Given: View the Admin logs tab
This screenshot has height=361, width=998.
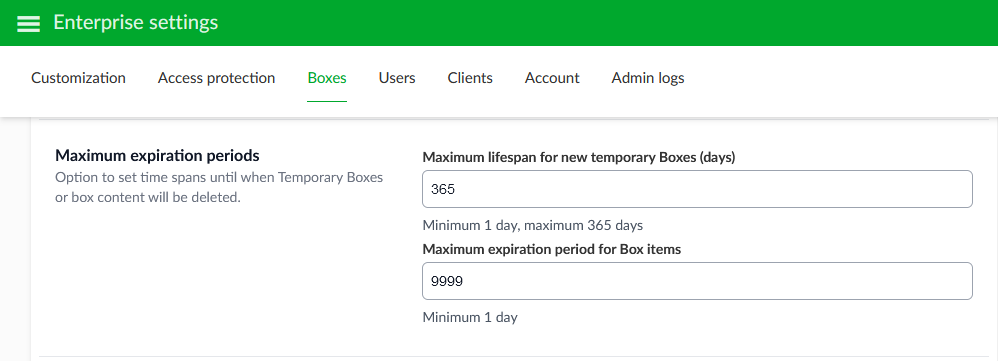Looking at the screenshot, I should (648, 78).
